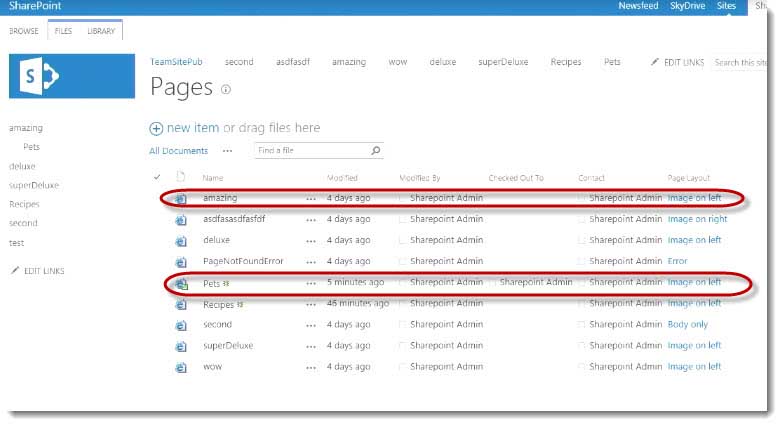Open Image on right layout link
The height and width of the screenshot is (426, 782).
pyautogui.click(x=697, y=219)
